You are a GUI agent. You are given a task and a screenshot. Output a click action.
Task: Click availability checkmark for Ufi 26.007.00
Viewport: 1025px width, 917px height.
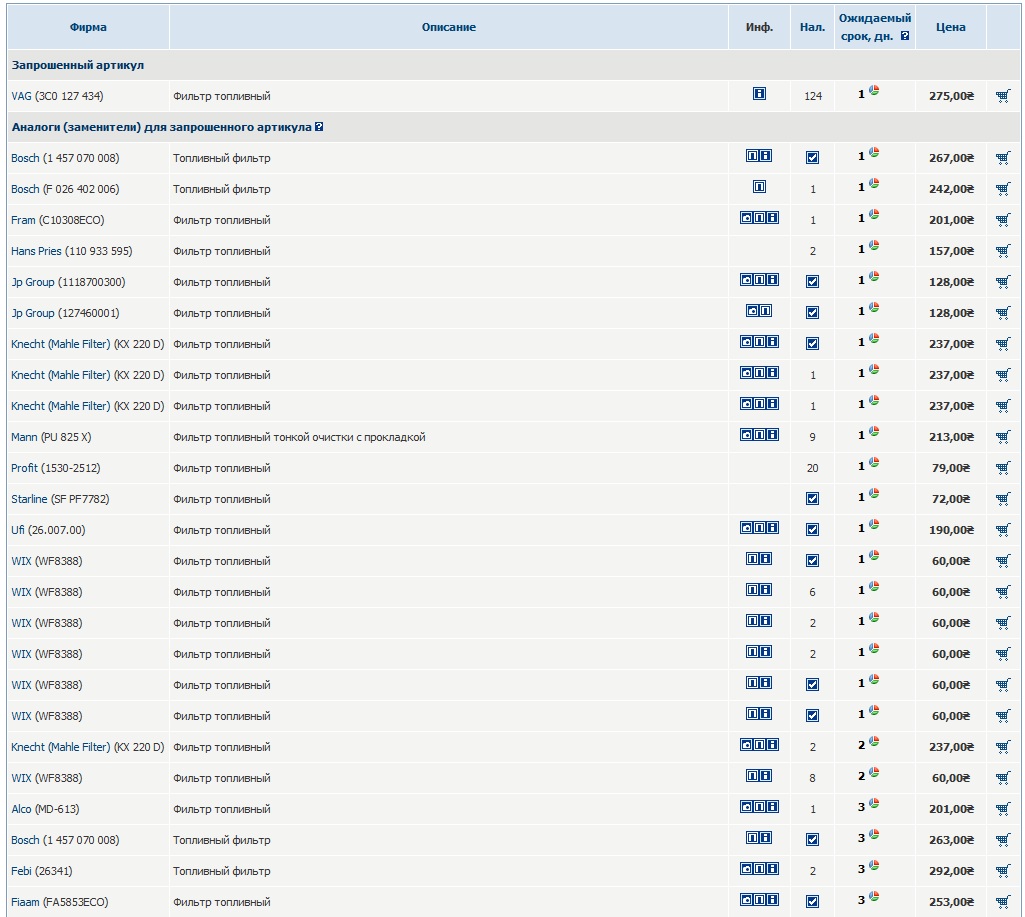(813, 529)
